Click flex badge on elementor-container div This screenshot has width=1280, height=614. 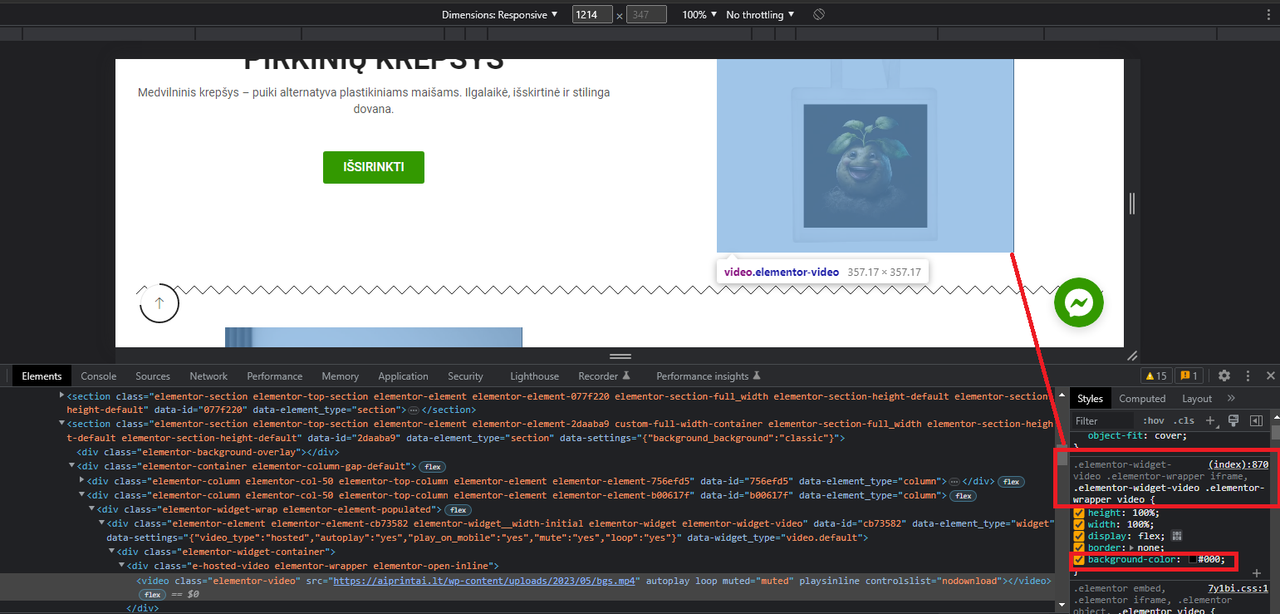pyautogui.click(x=432, y=466)
